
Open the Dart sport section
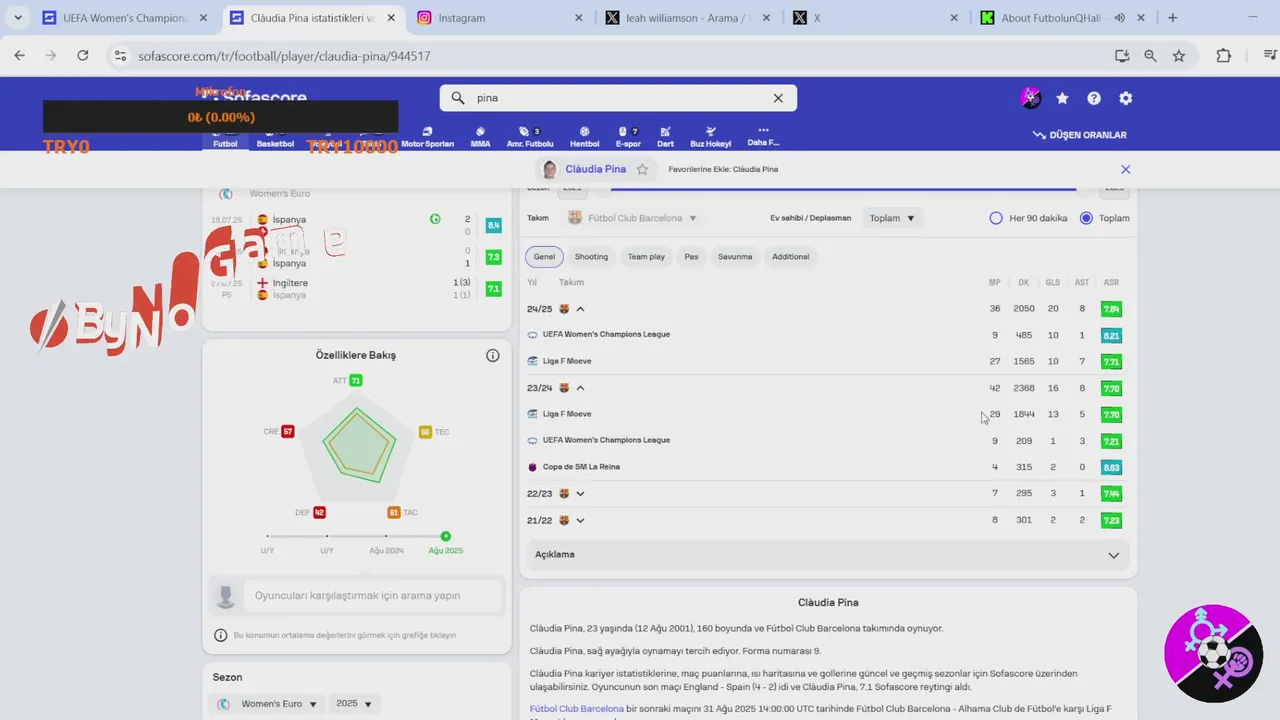tap(665, 137)
